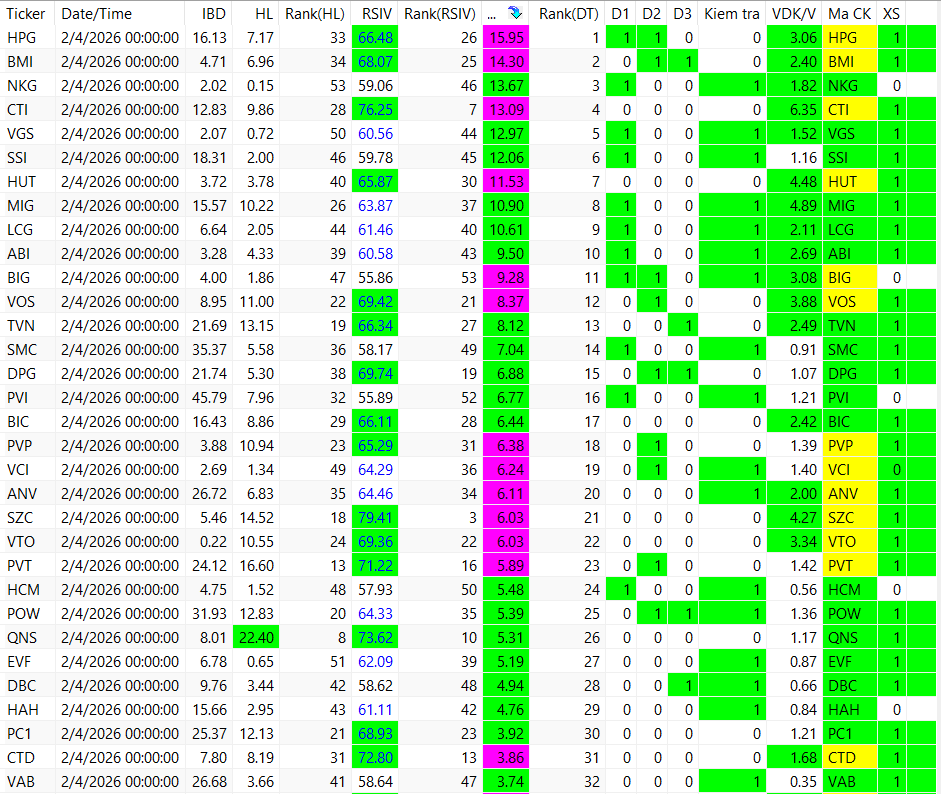This screenshot has width=941, height=794.
Task: Select NKG in the Ticker column
Action: pos(22,86)
